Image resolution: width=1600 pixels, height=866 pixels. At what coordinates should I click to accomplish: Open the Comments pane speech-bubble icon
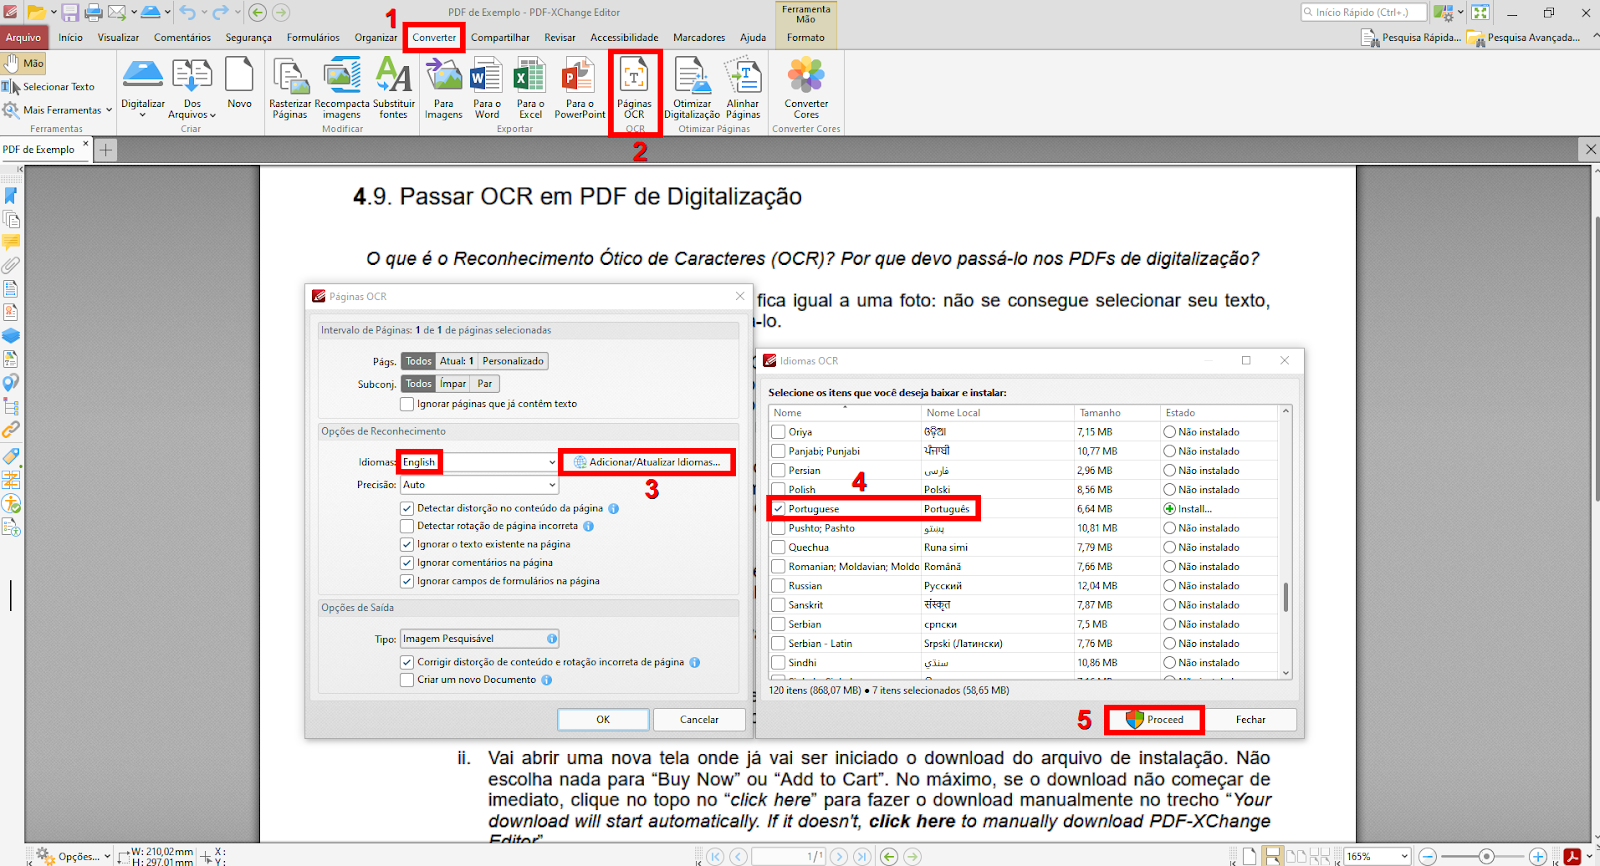coord(11,242)
